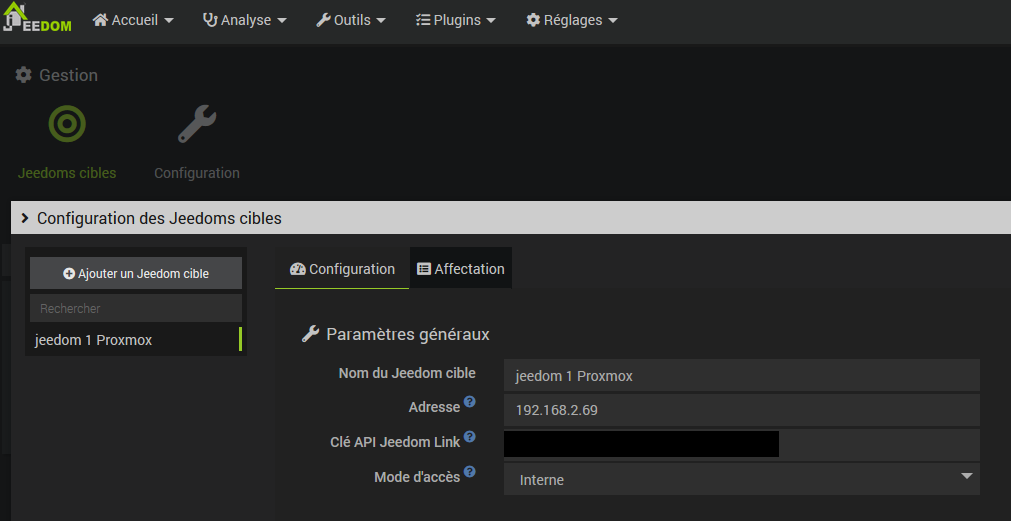Click the Mode d'accès help icon
Viewport: 1011px width, 521px height.
[x=469, y=471]
